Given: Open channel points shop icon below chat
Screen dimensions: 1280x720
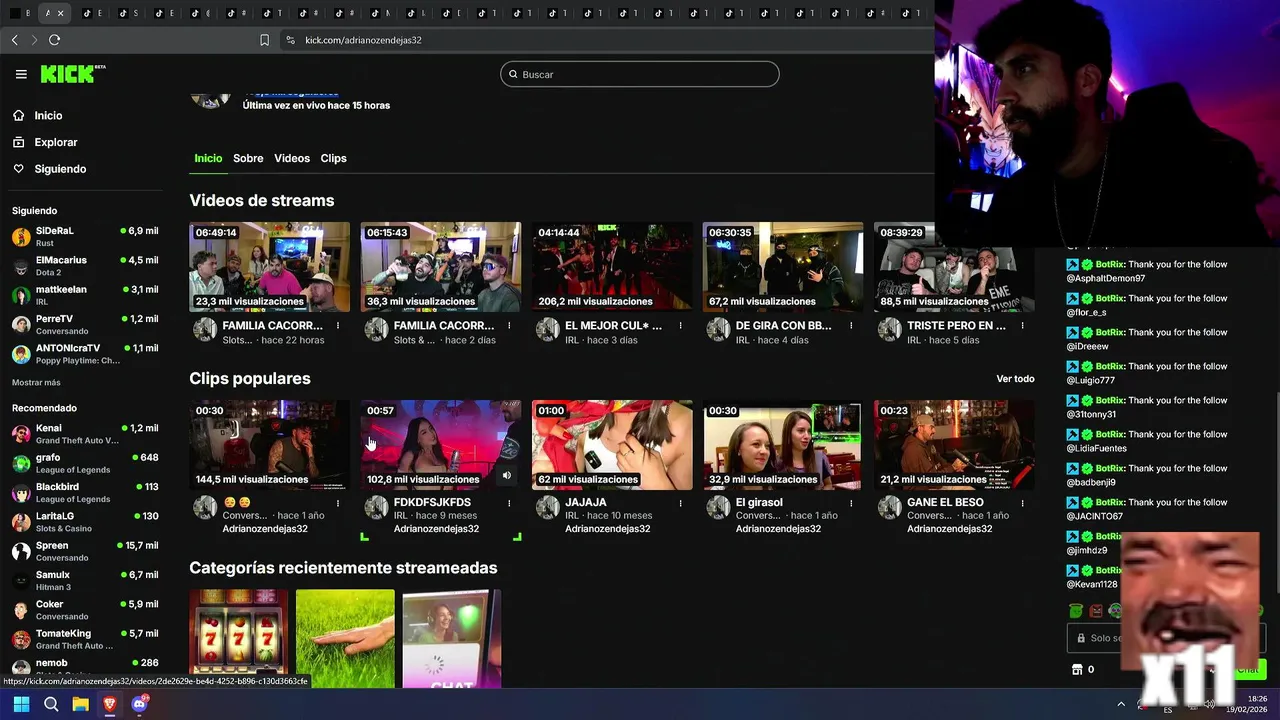Looking at the screenshot, I should [x=1077, y=669].
